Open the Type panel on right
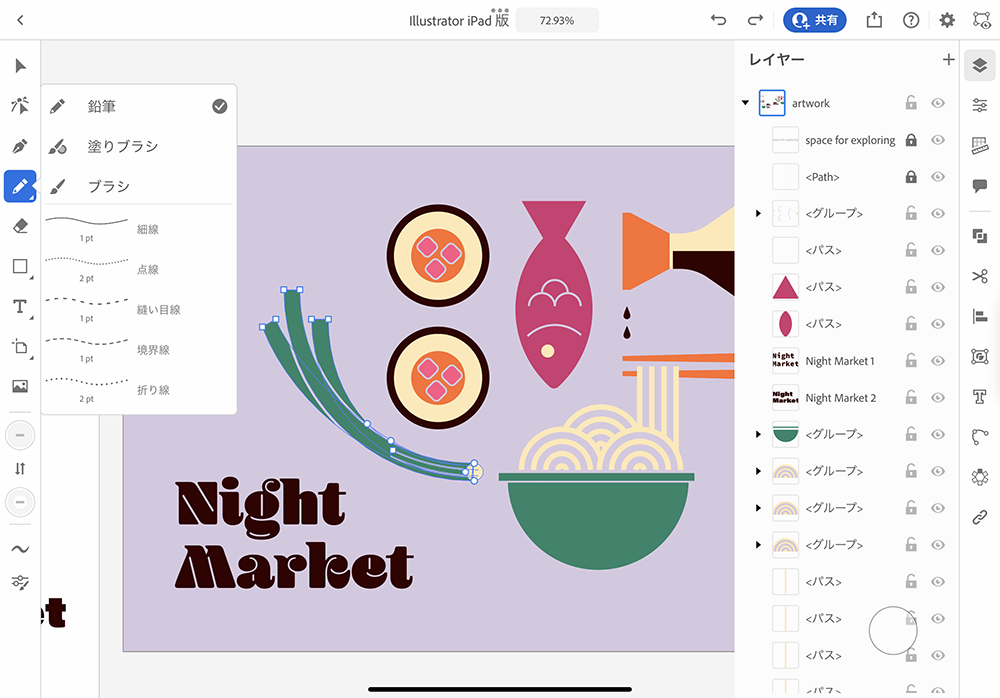Viewport: 1000px width, 698px height. pos(980,397)
